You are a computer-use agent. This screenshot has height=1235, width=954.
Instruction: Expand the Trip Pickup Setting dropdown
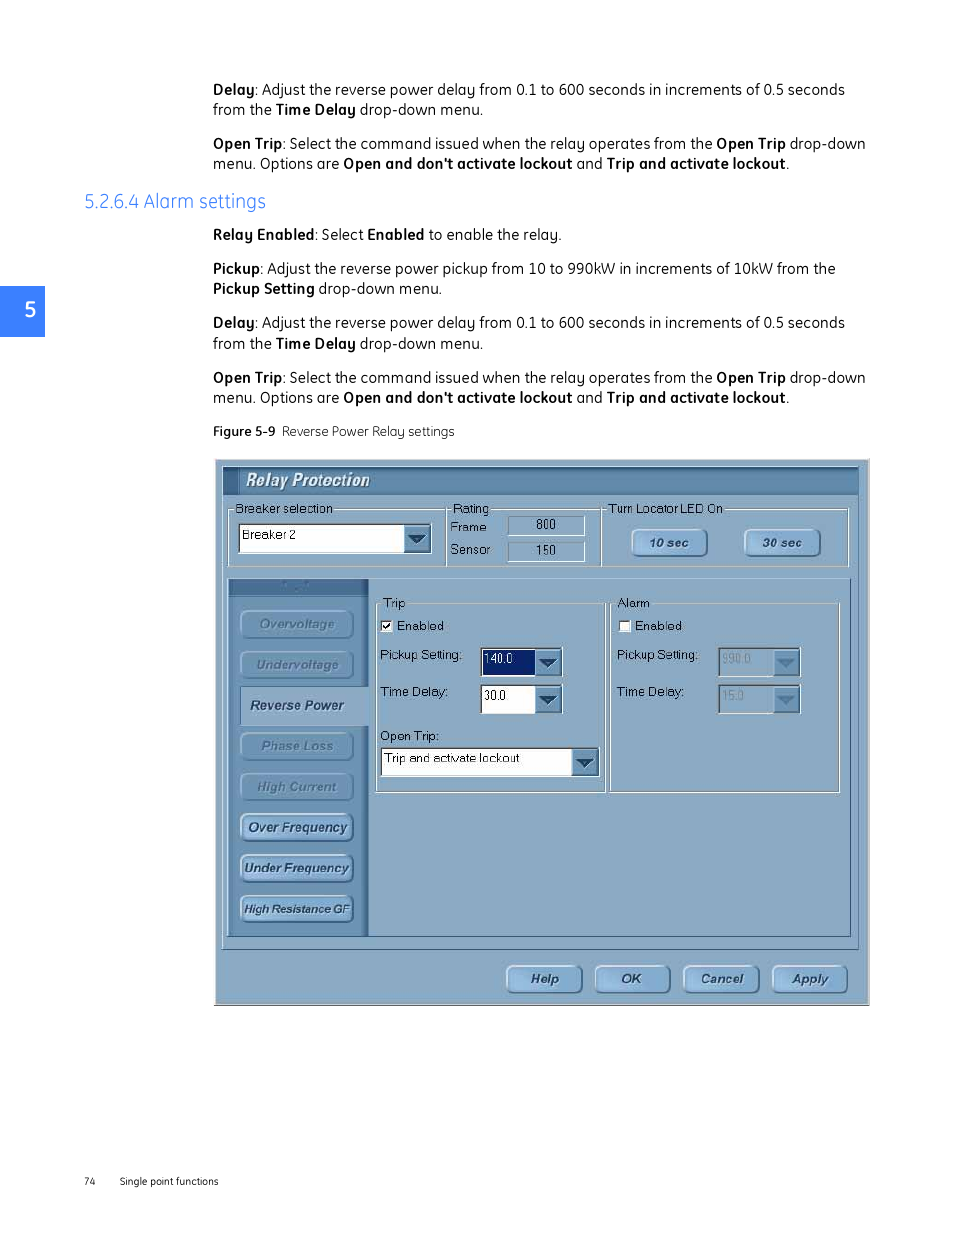point(548,662)
